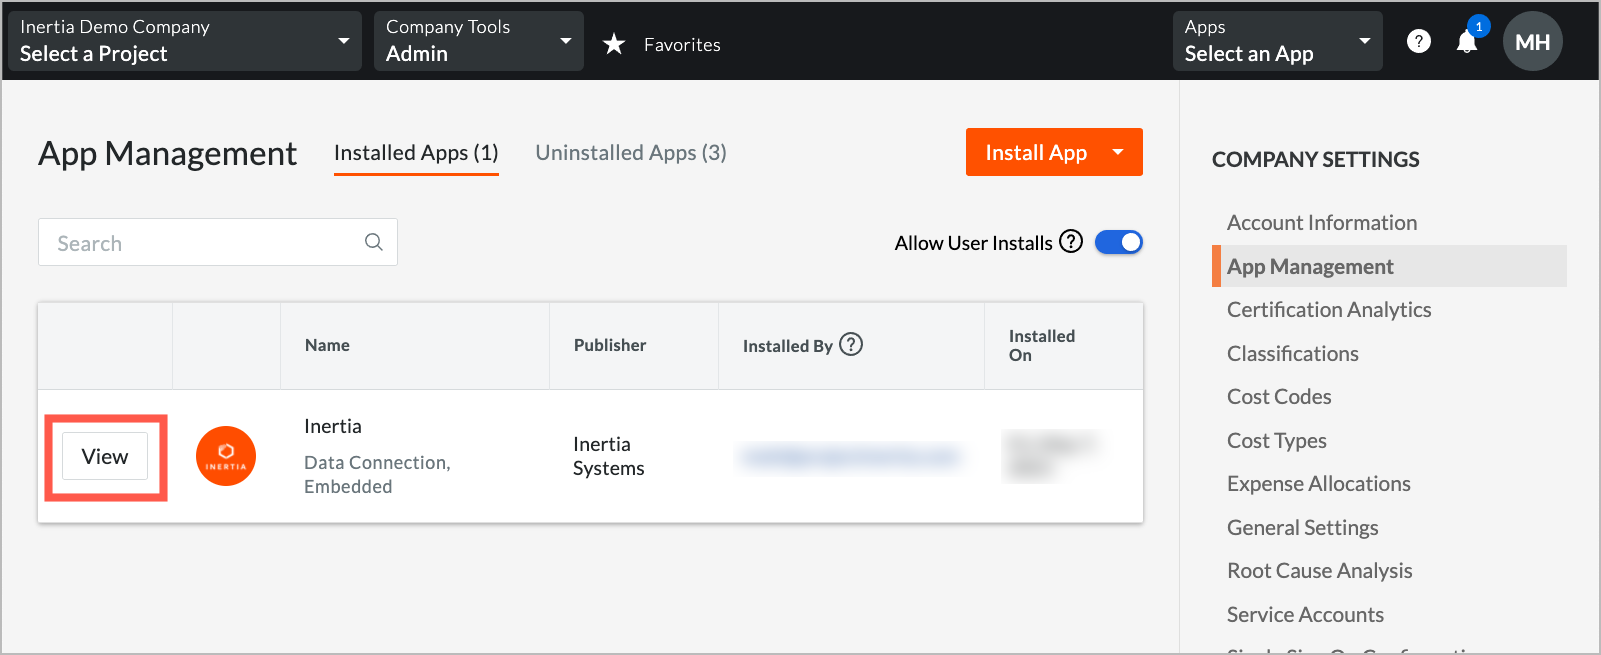The width and height of the screenshot is (1601, 655).
Task: Click the Installed On column header
Action: coord(1042,345)
